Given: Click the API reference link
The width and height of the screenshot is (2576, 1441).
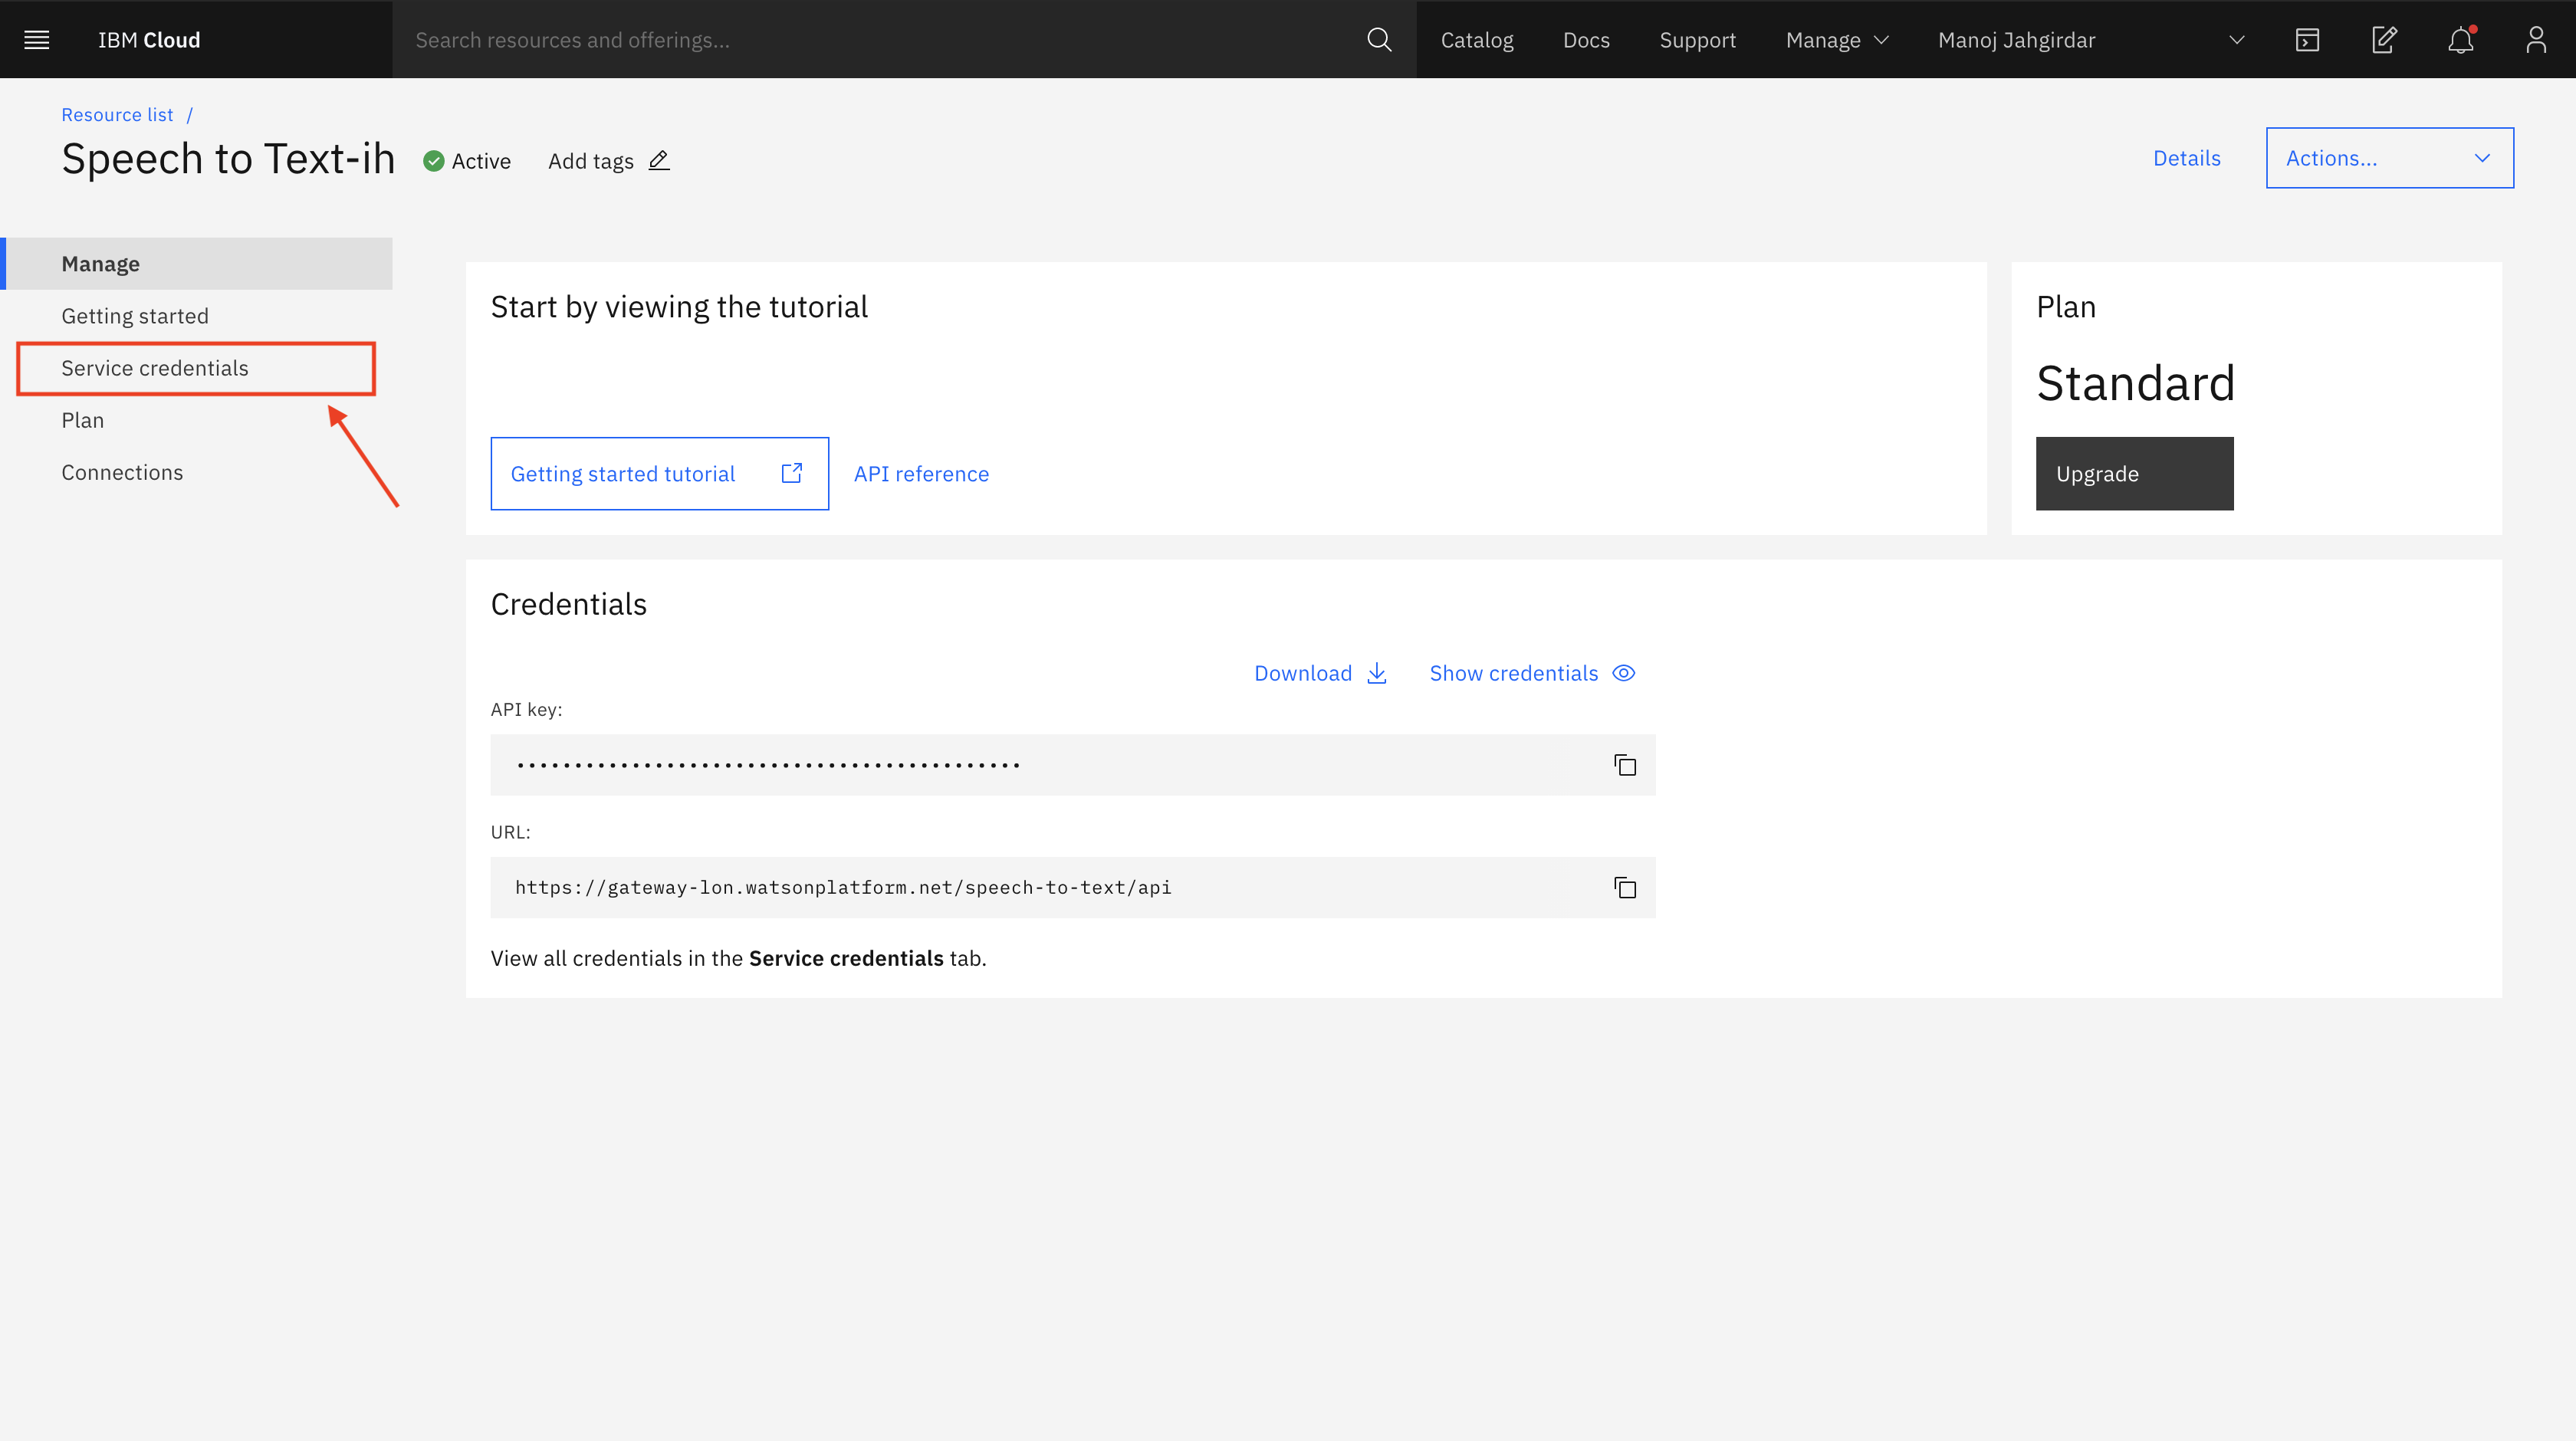Looking at the screenshot, I should tap(920, 474).
